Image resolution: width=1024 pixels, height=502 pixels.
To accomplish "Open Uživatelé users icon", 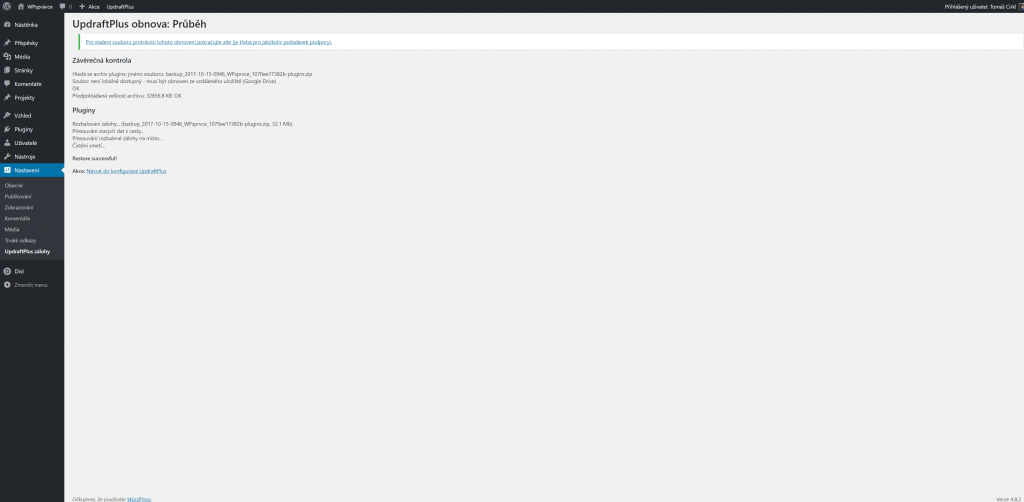I will pos(7,143).
